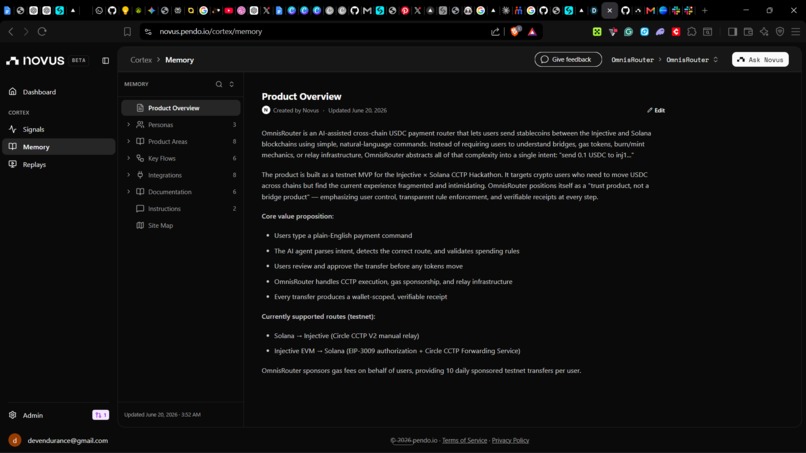Screen dimensions: 806x453
Task: Open Terms of Service link
Action: pyautogui.click(x=464, y=440)
